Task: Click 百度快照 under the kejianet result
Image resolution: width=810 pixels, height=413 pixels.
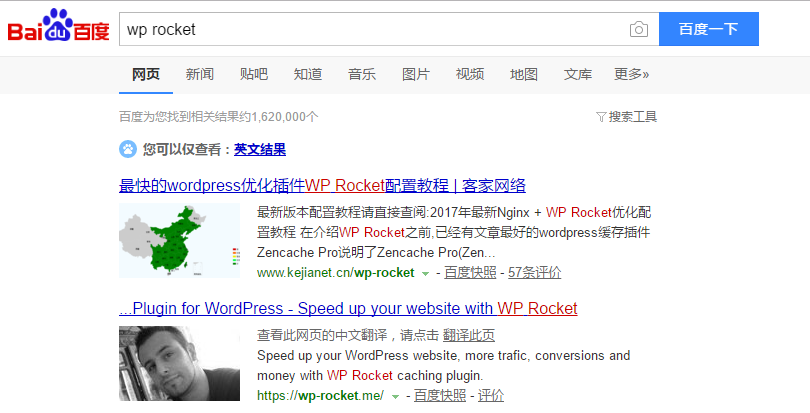Action: point(470,273)
